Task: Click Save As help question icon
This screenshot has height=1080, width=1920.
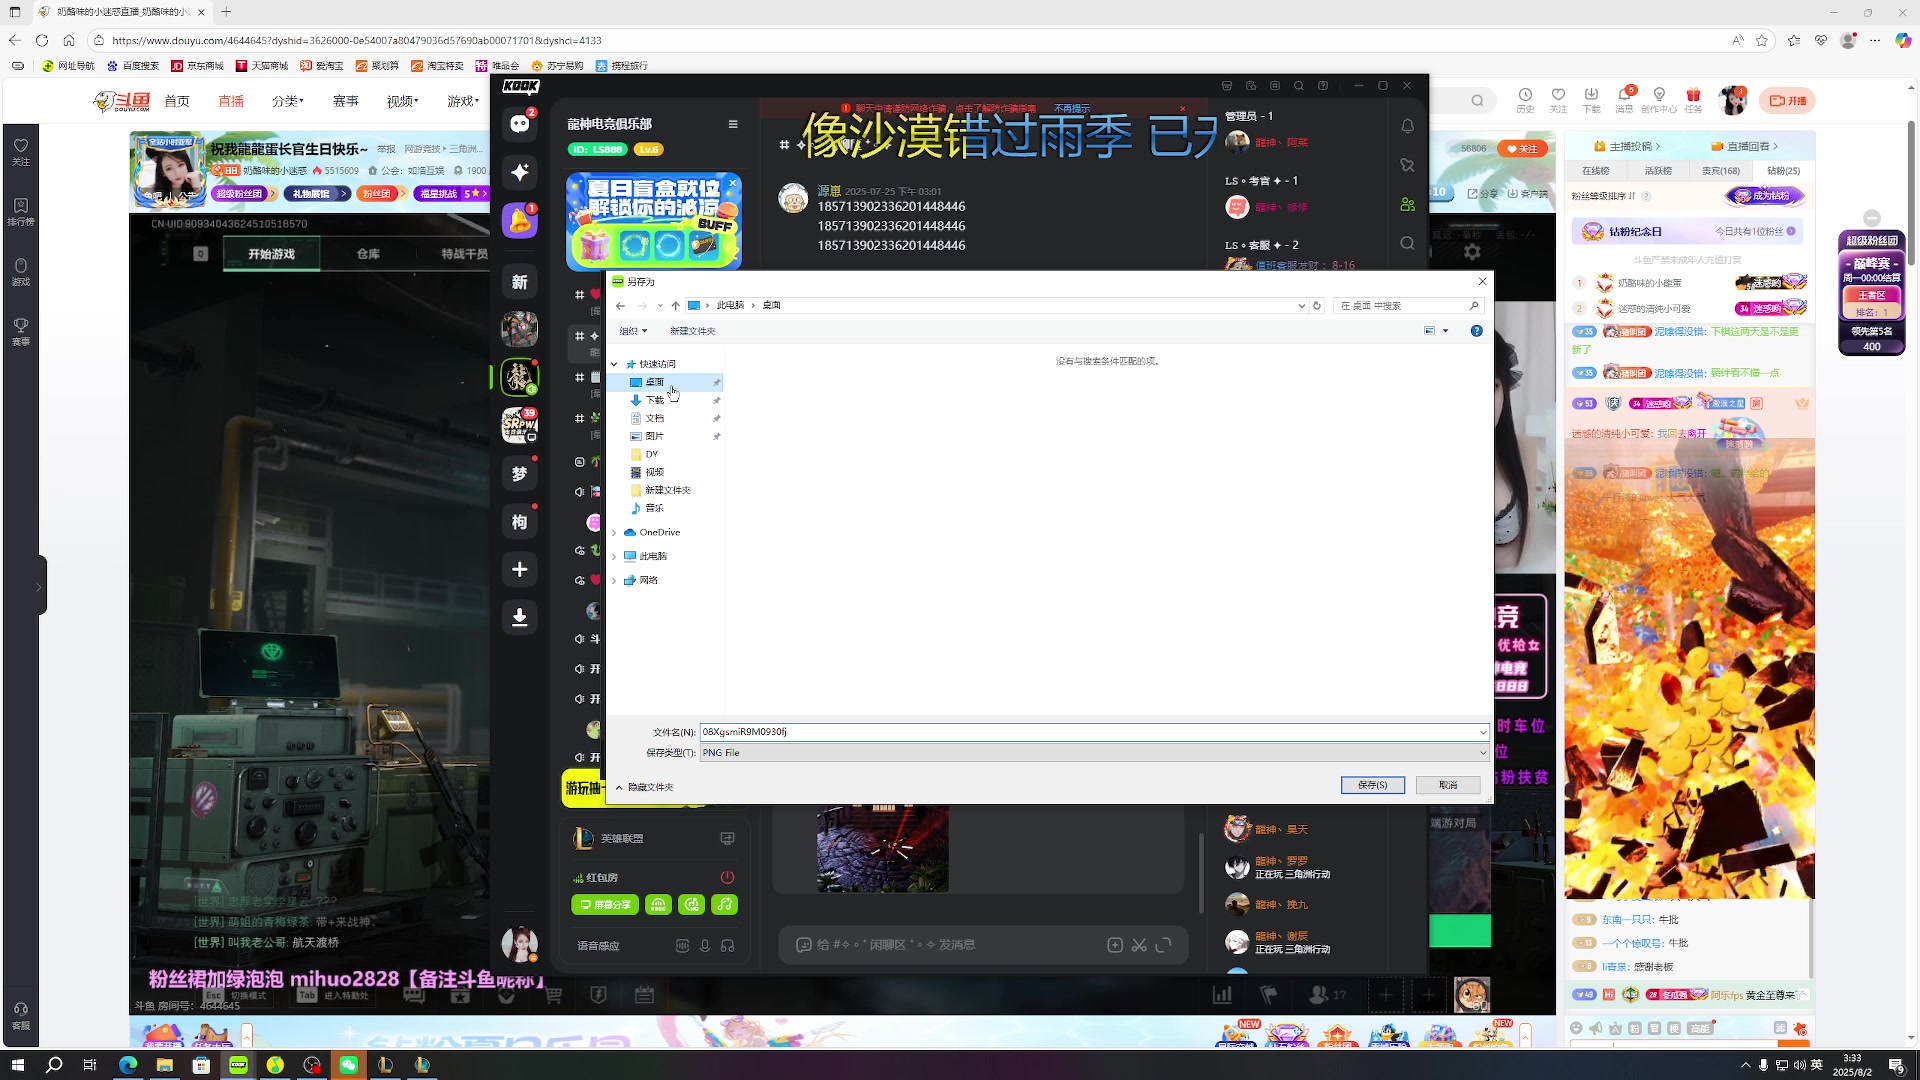Action: (1476, 331)
